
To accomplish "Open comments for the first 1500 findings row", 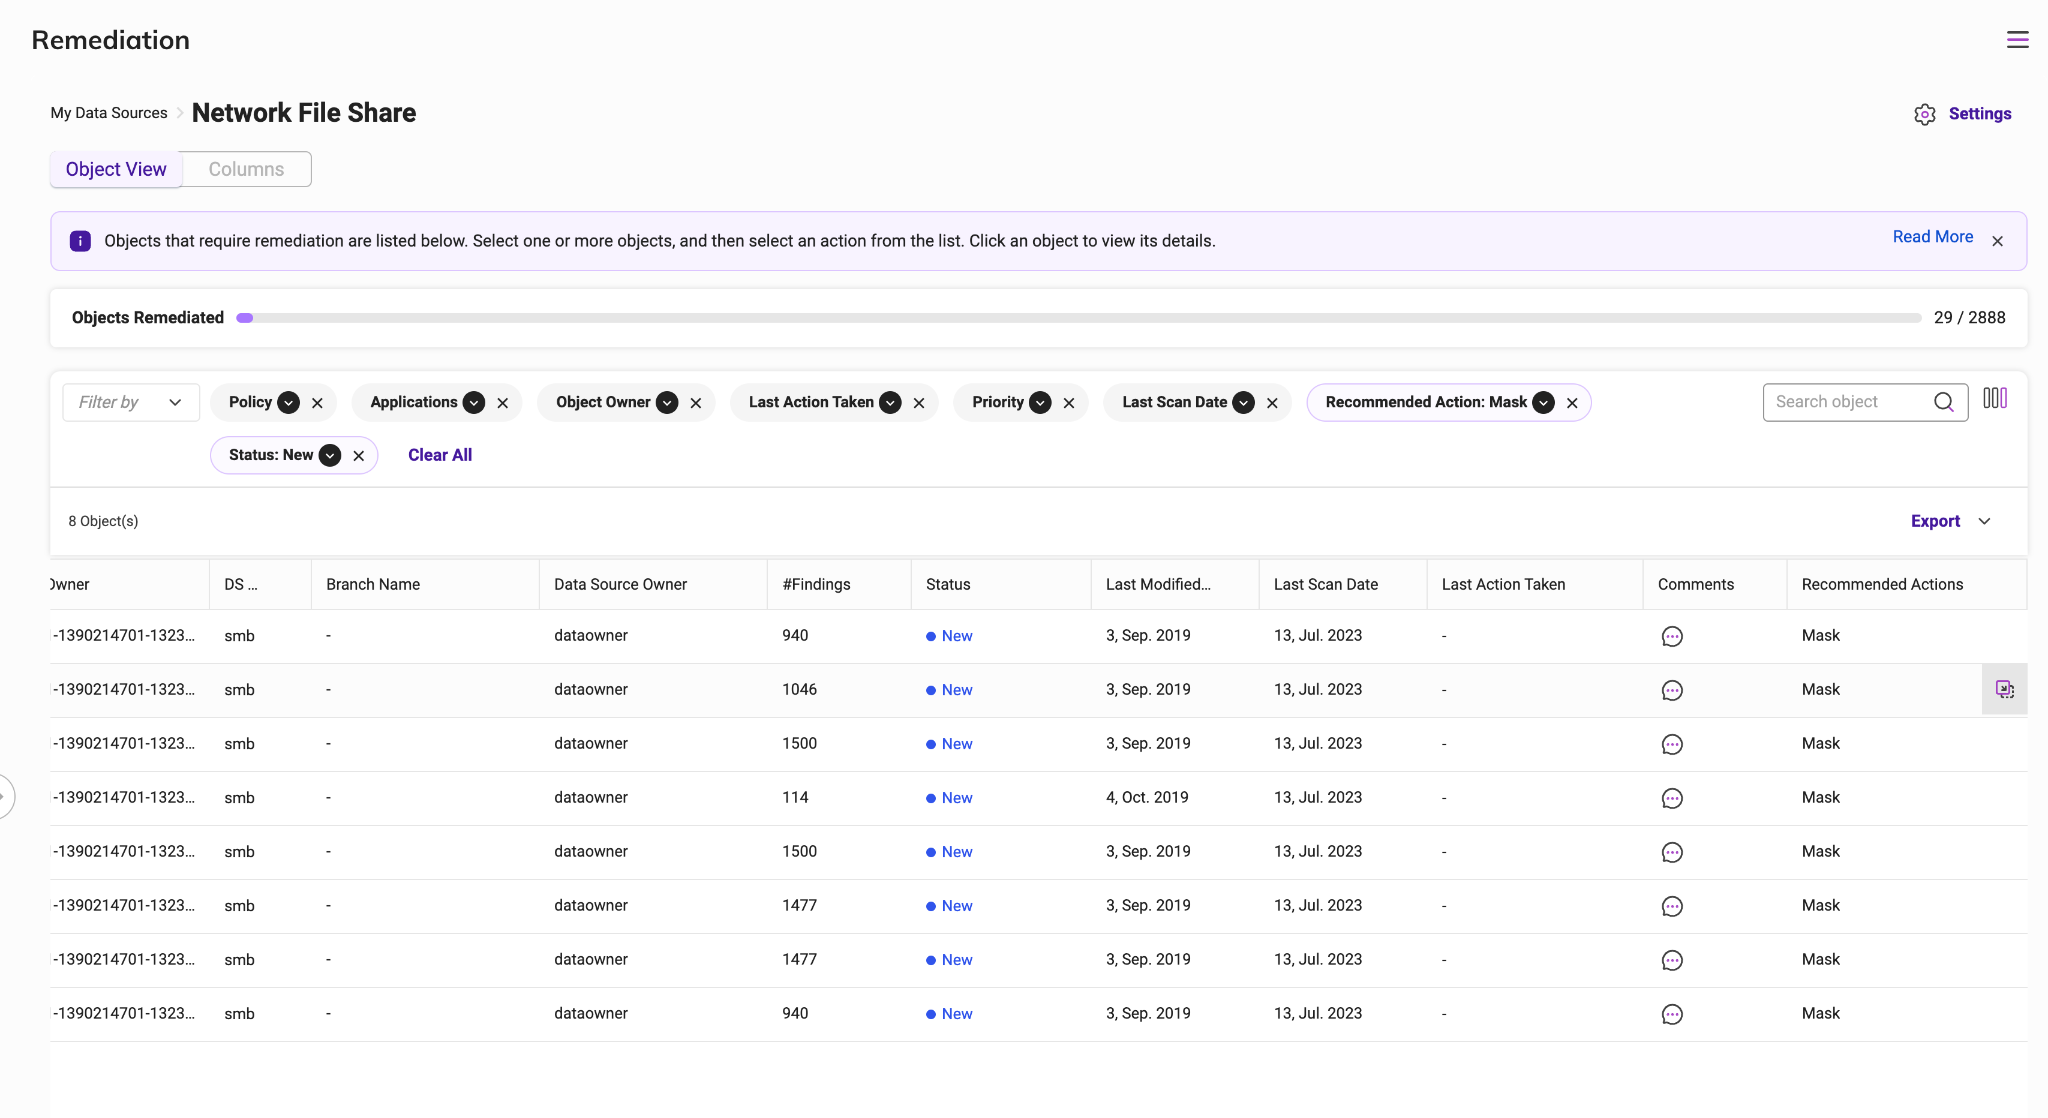I will click(x=1672, y=745).
